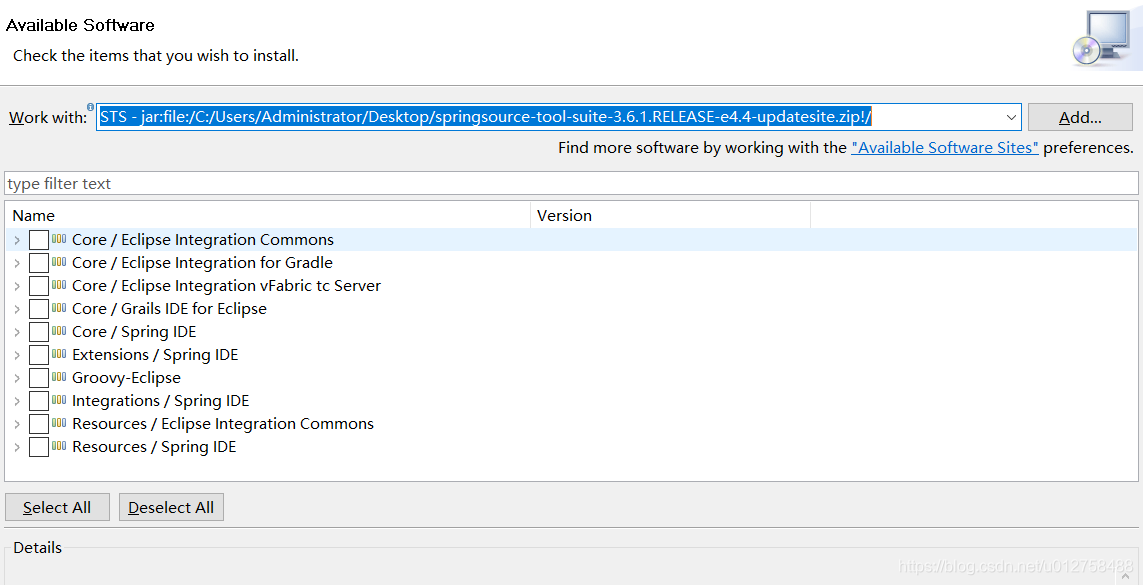
Task: Expand Core / Eclipse Integration for Gradle node
Action: pyautogui.click(x=17, y=263)
